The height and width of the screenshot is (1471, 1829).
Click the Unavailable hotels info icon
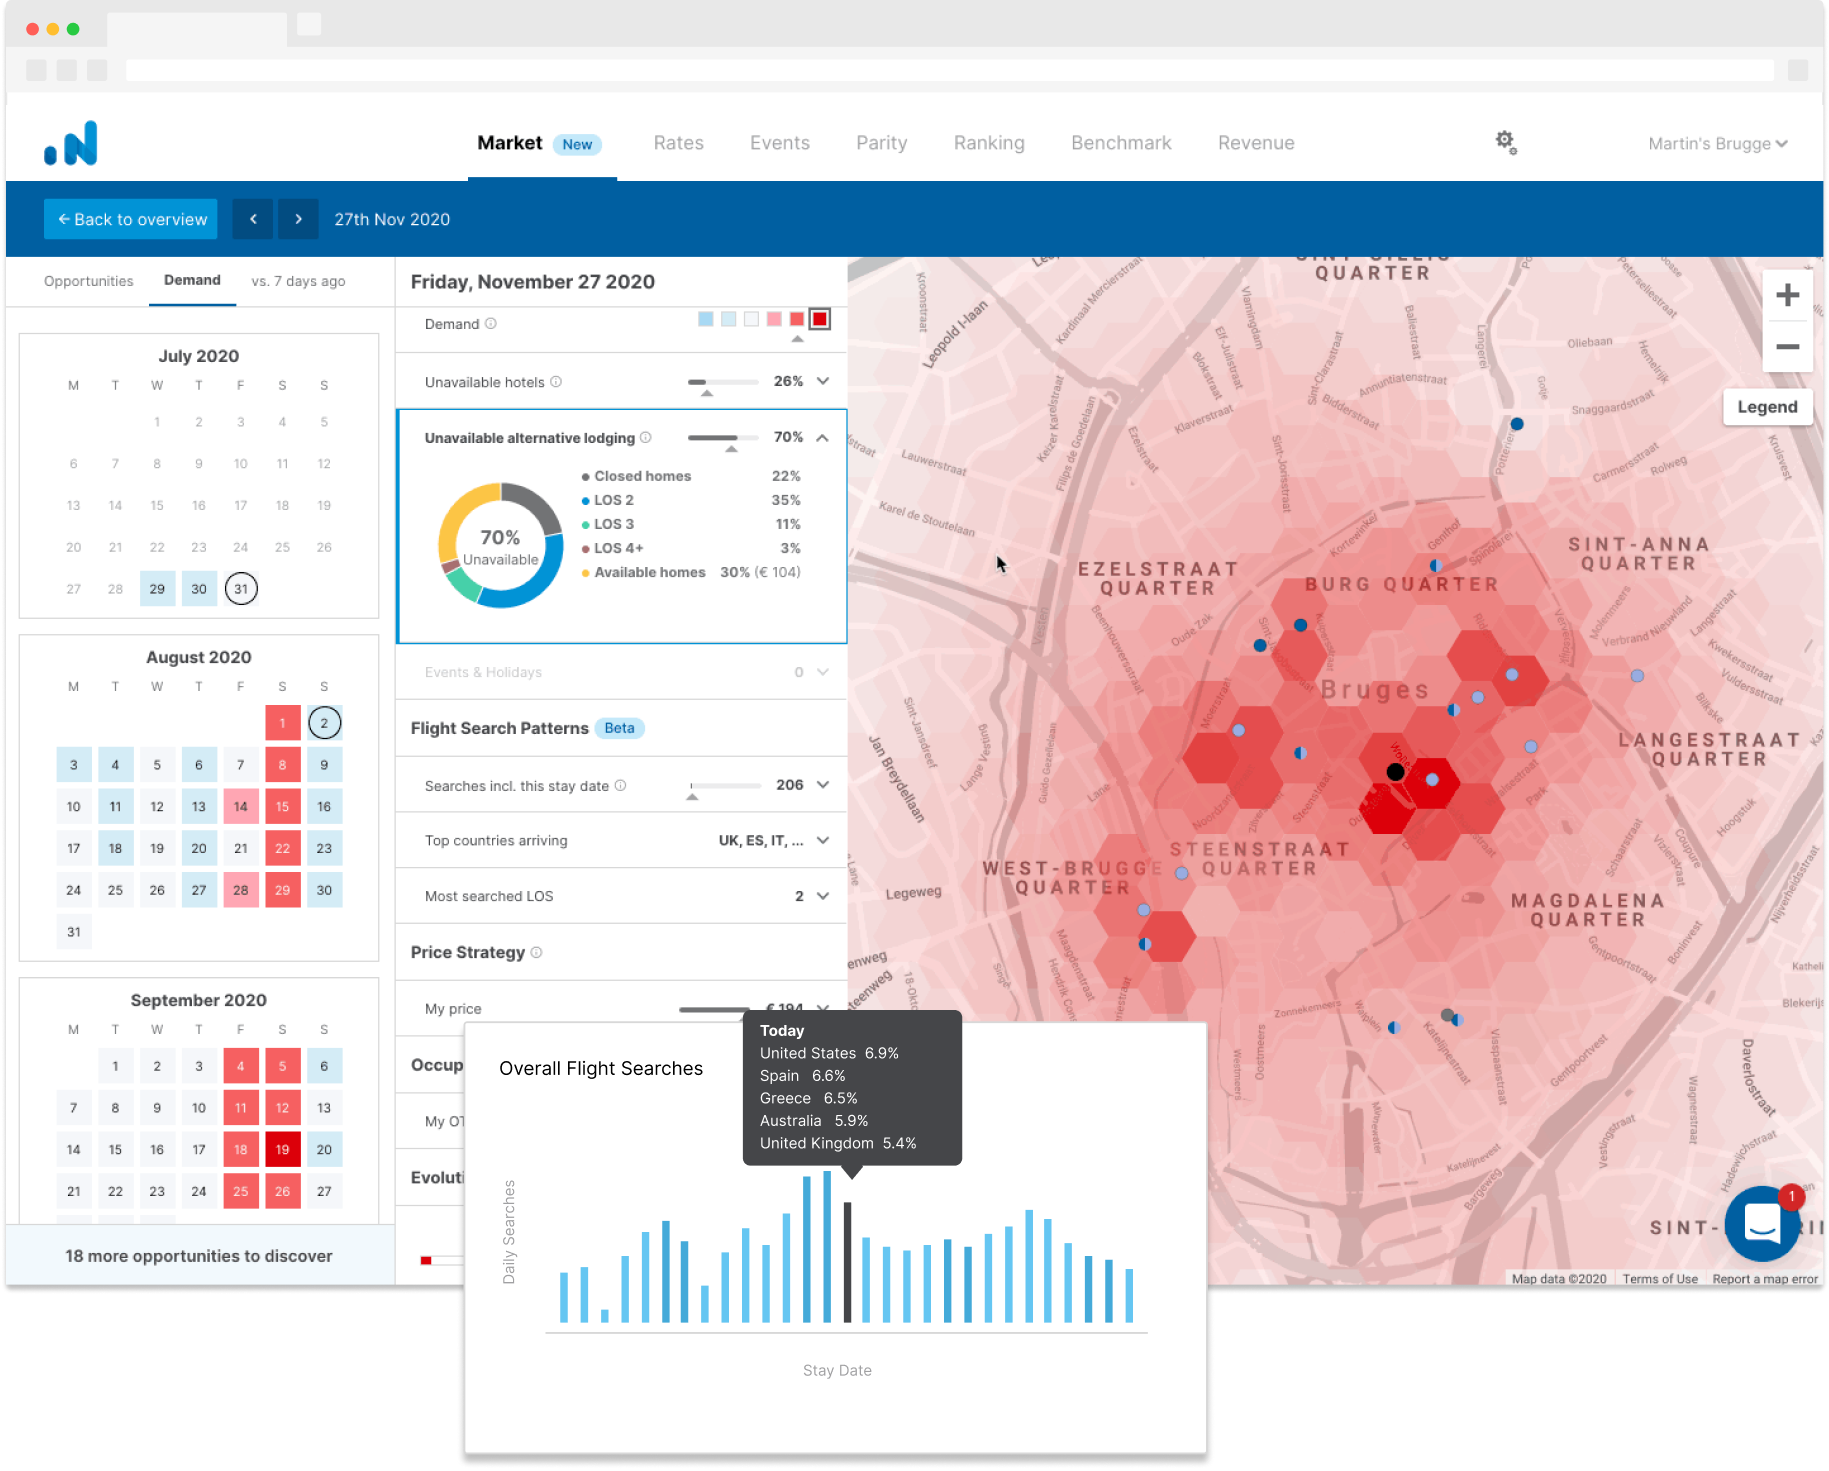click(557, 381)
